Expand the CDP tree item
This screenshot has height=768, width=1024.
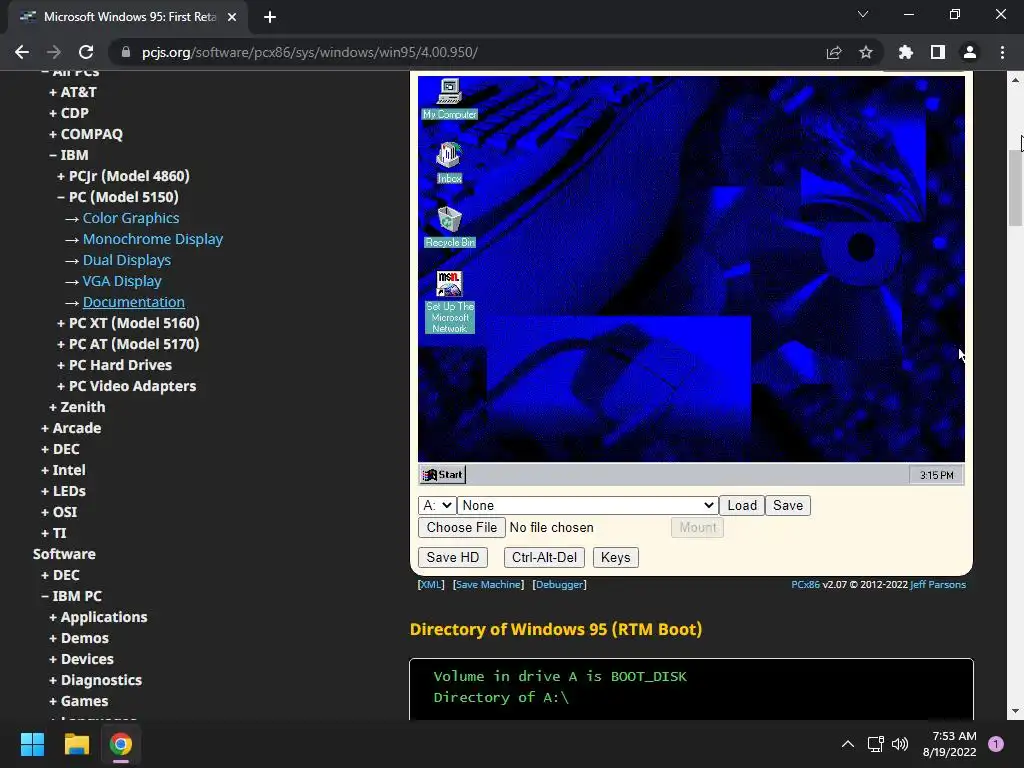pyautogui.click(x=69, y=113)
